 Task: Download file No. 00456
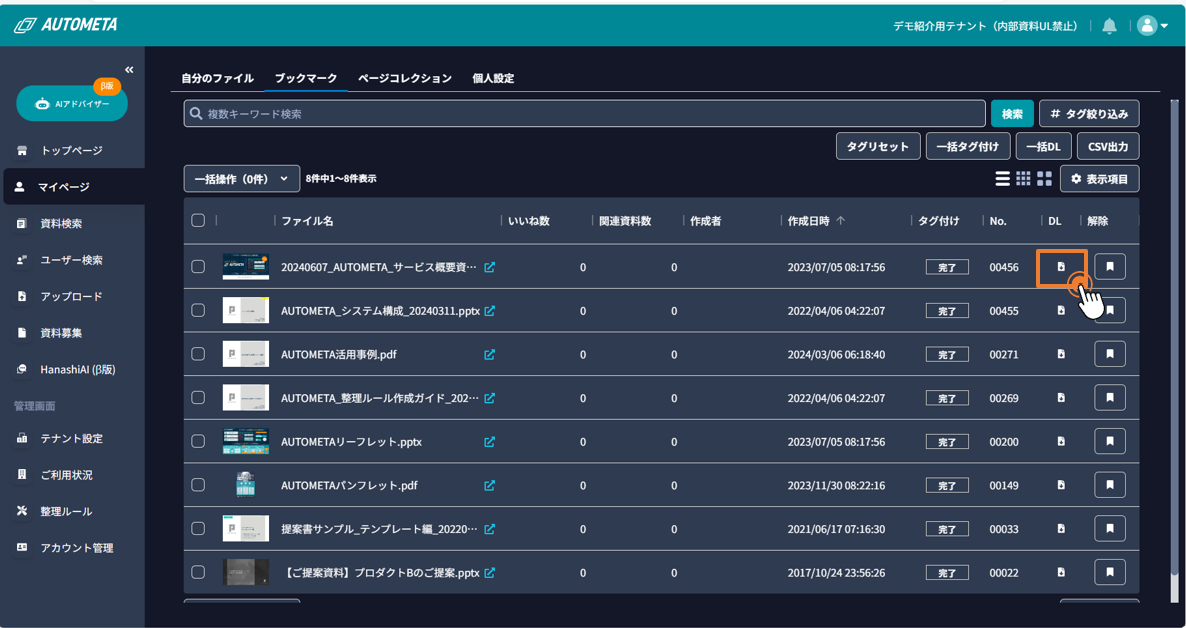point(1061,267)
